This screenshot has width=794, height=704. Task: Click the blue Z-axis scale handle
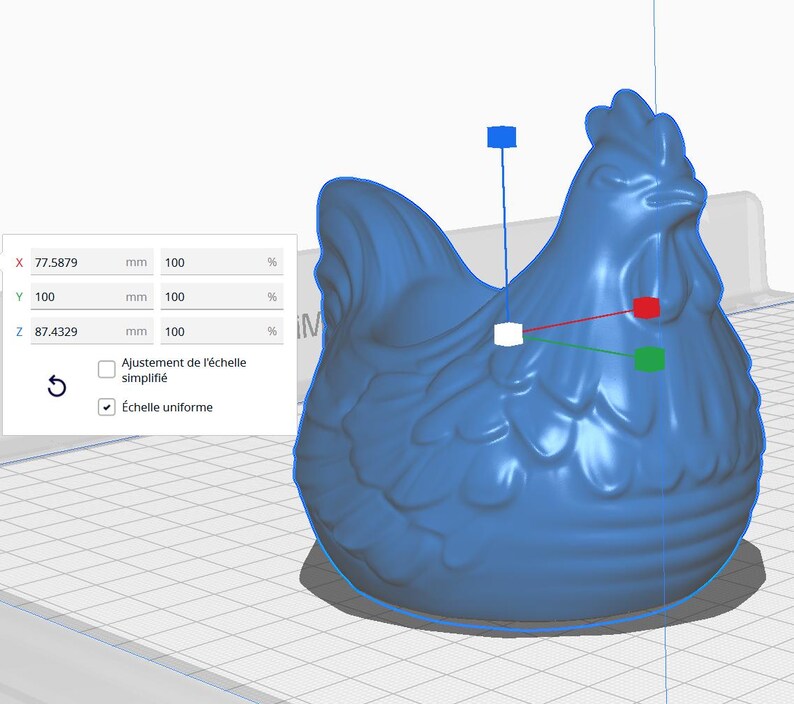point(501,137)
